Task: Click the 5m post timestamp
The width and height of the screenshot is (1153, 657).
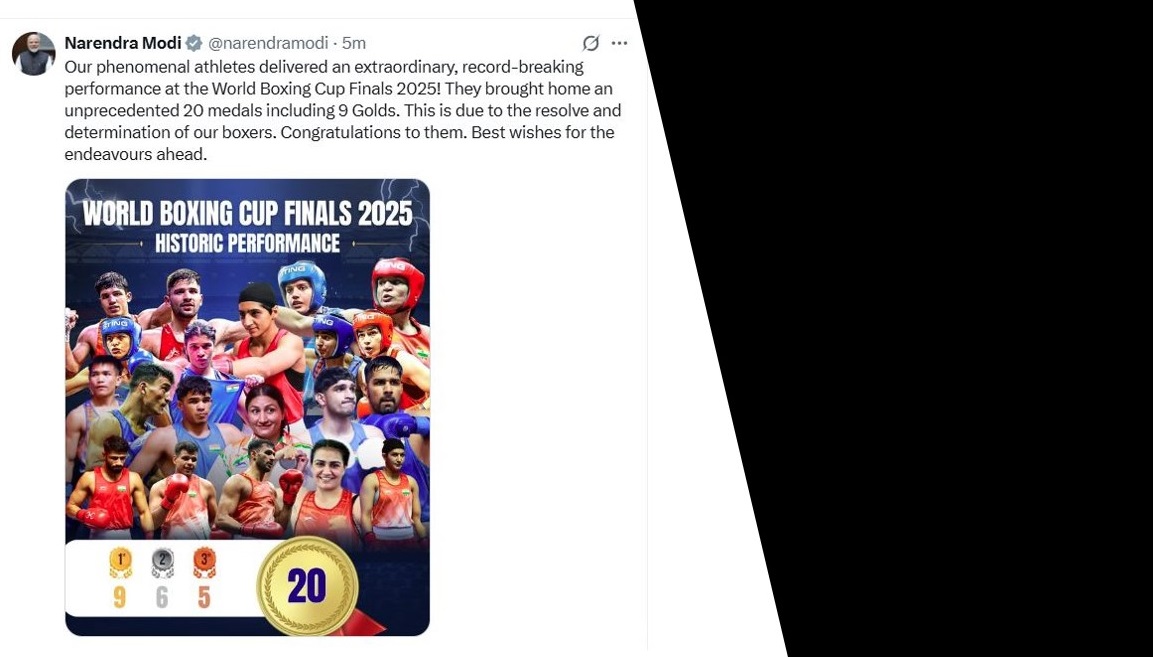Action: 354,43
